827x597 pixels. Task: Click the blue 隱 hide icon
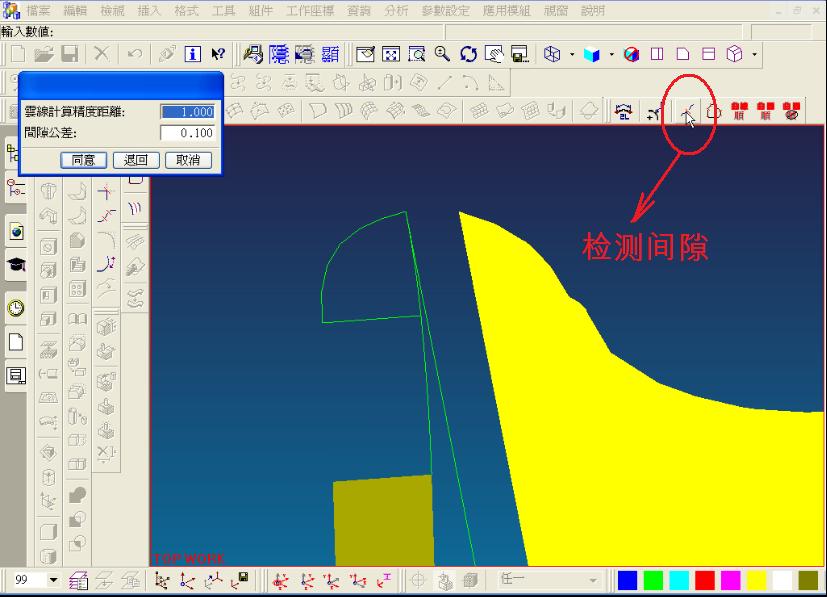(279, 54)
